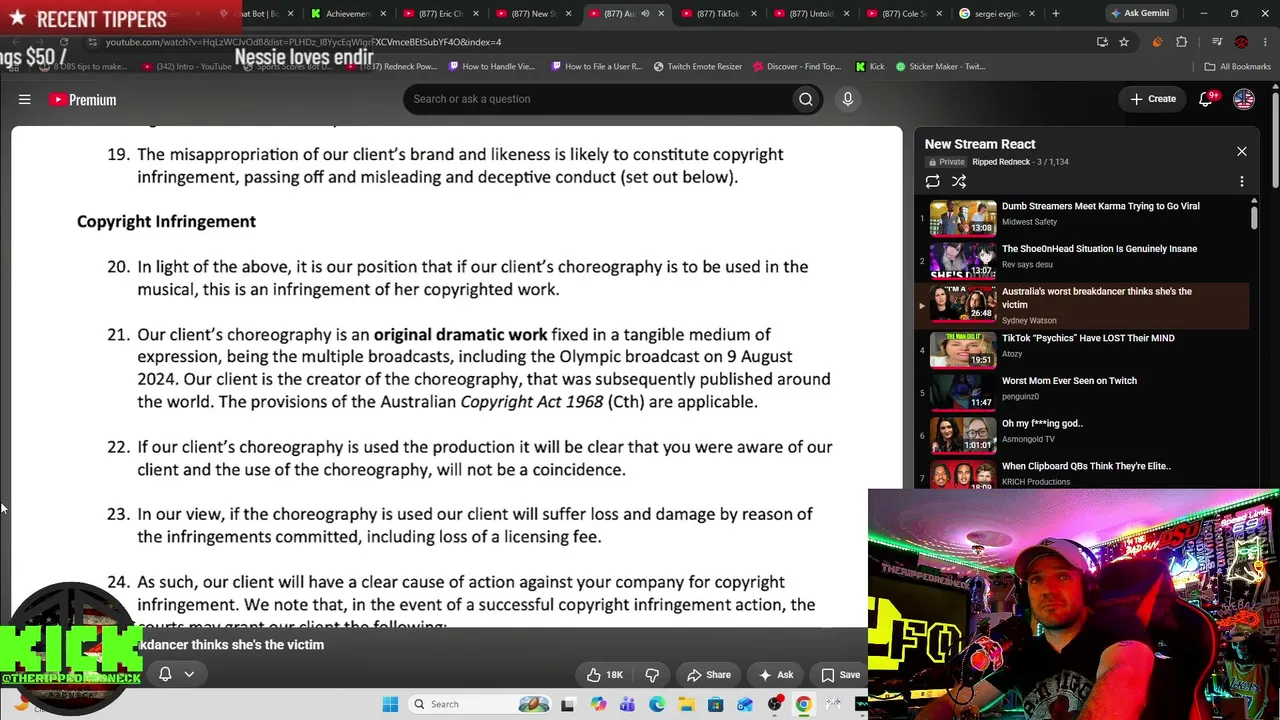Click the search magnifier button

point(805,99)
